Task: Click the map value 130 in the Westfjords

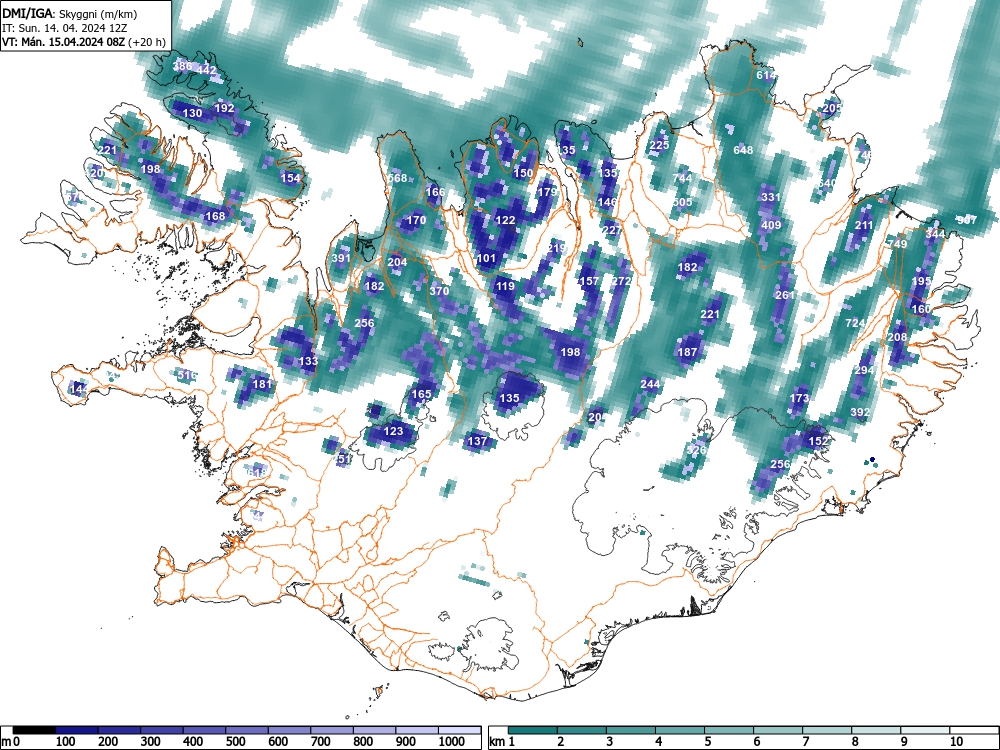Action: click(193, 114)
